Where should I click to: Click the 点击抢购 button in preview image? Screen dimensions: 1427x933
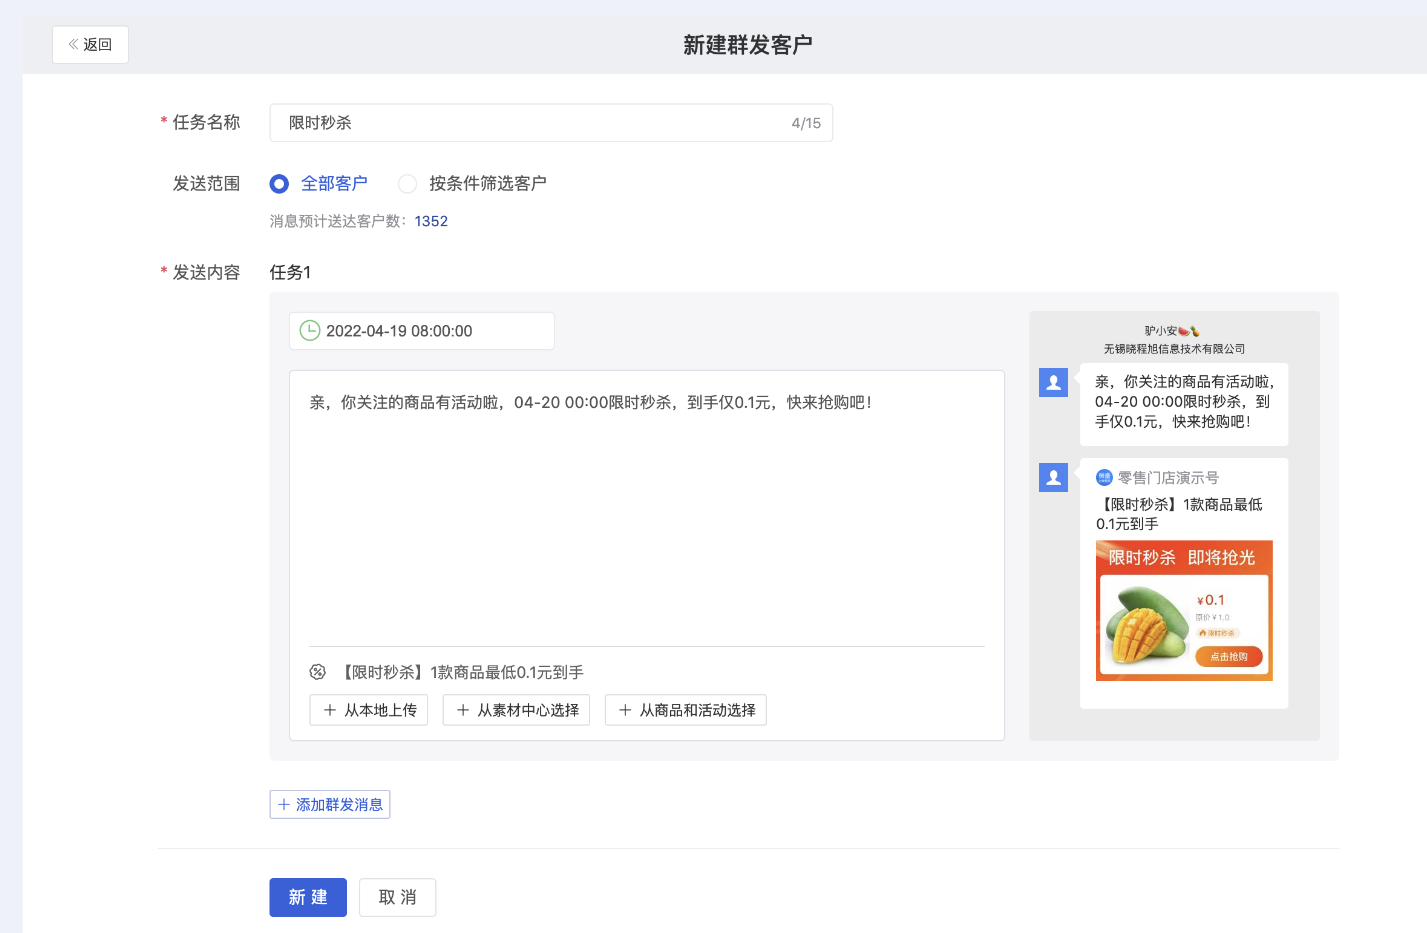(1229, 657)
